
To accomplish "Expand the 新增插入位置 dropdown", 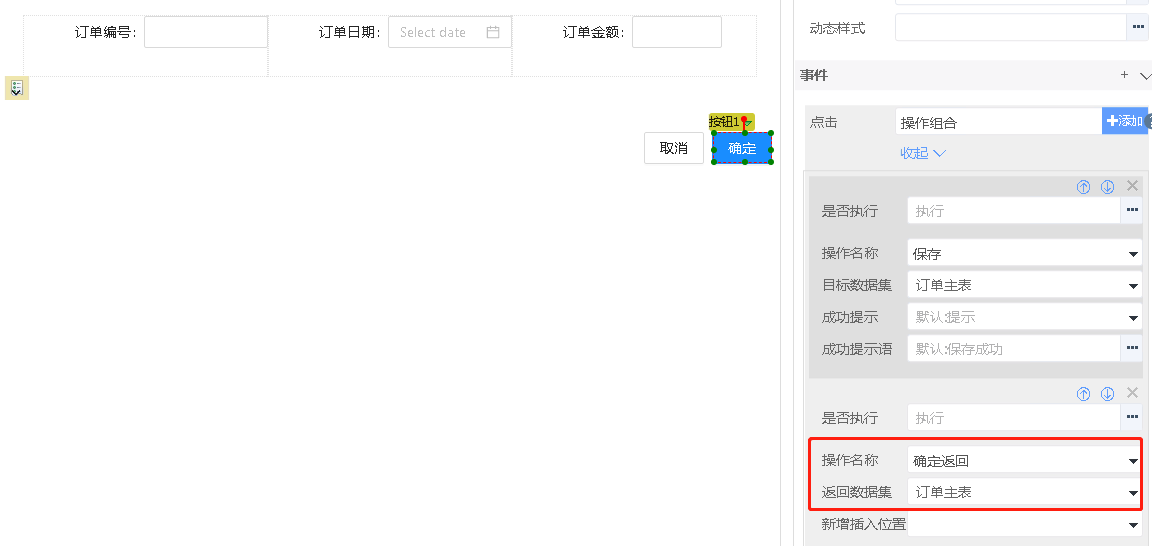I will coord(1024,524).
